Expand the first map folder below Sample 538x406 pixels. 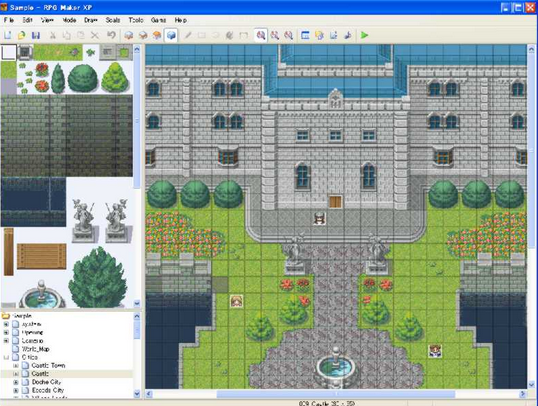pos(6,324)
